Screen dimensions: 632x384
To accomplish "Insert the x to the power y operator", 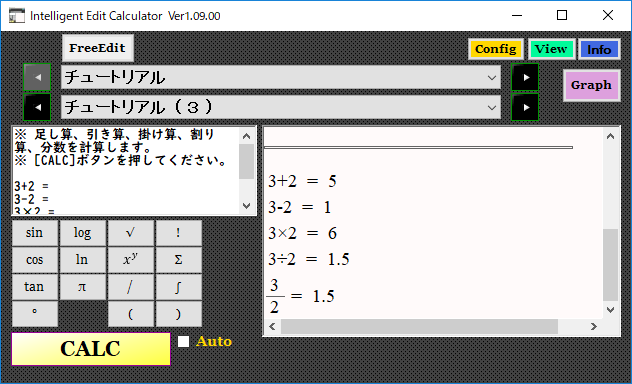I will (131, 259).
